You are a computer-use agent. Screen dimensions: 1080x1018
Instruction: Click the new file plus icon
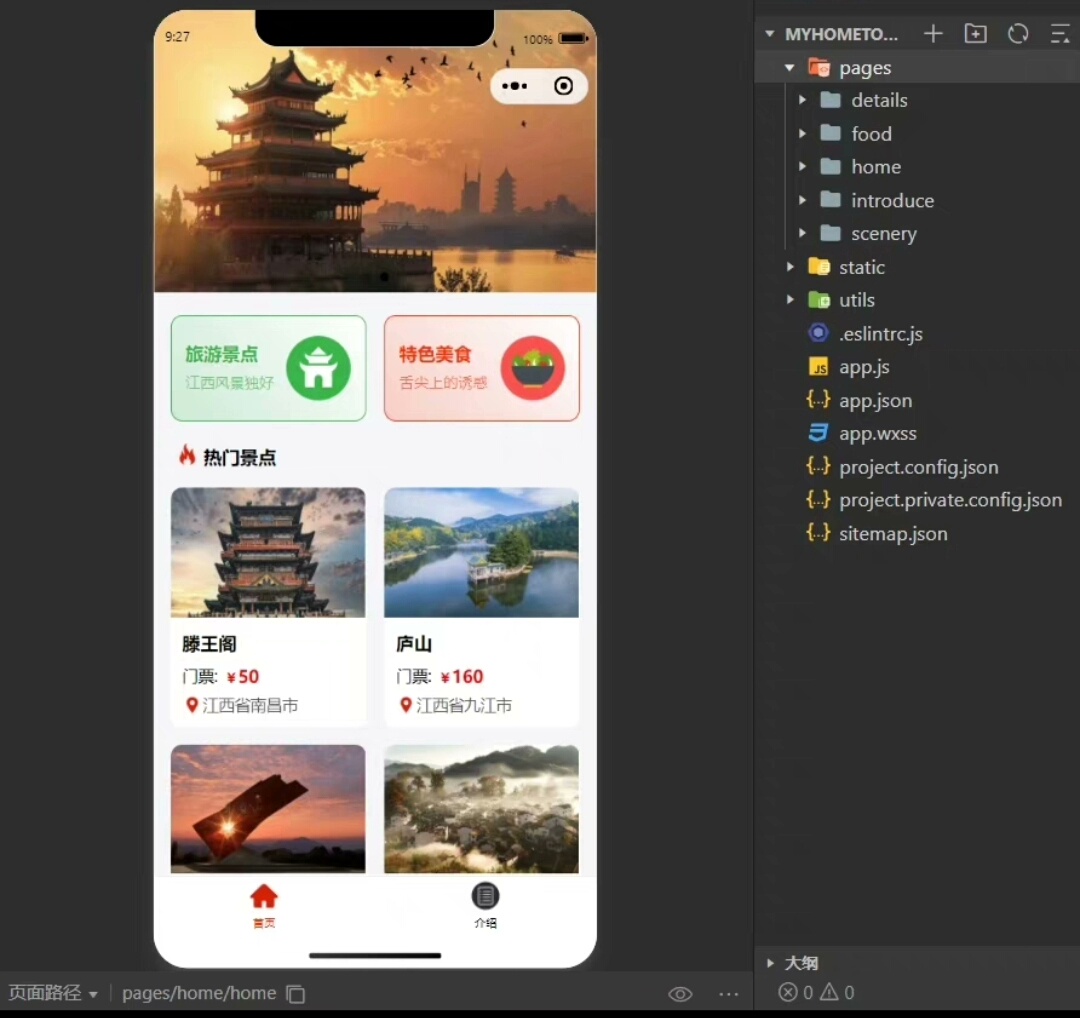933,34
